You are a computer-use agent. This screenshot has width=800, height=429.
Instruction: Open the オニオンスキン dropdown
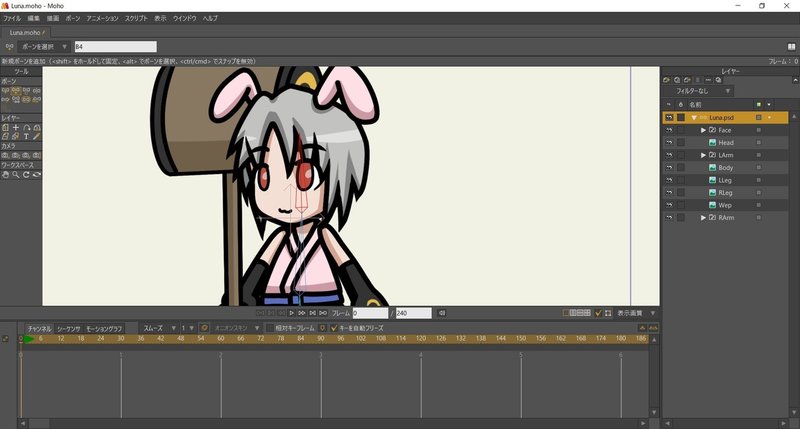[x=237, y=328]
